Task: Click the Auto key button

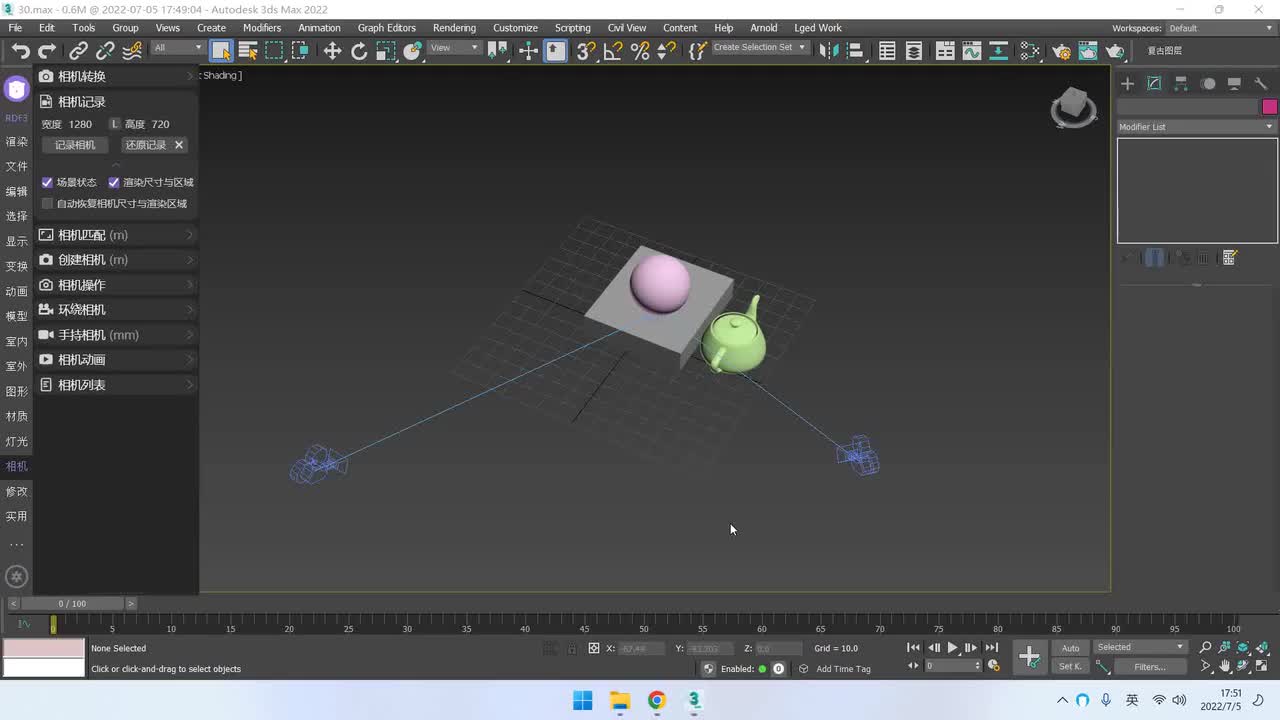Action: [x=1070, y=648]
